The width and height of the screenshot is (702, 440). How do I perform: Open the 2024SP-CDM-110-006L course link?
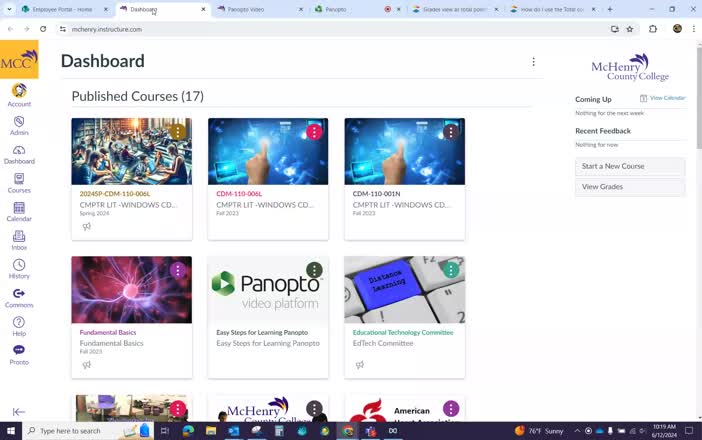tap(115, 194)
